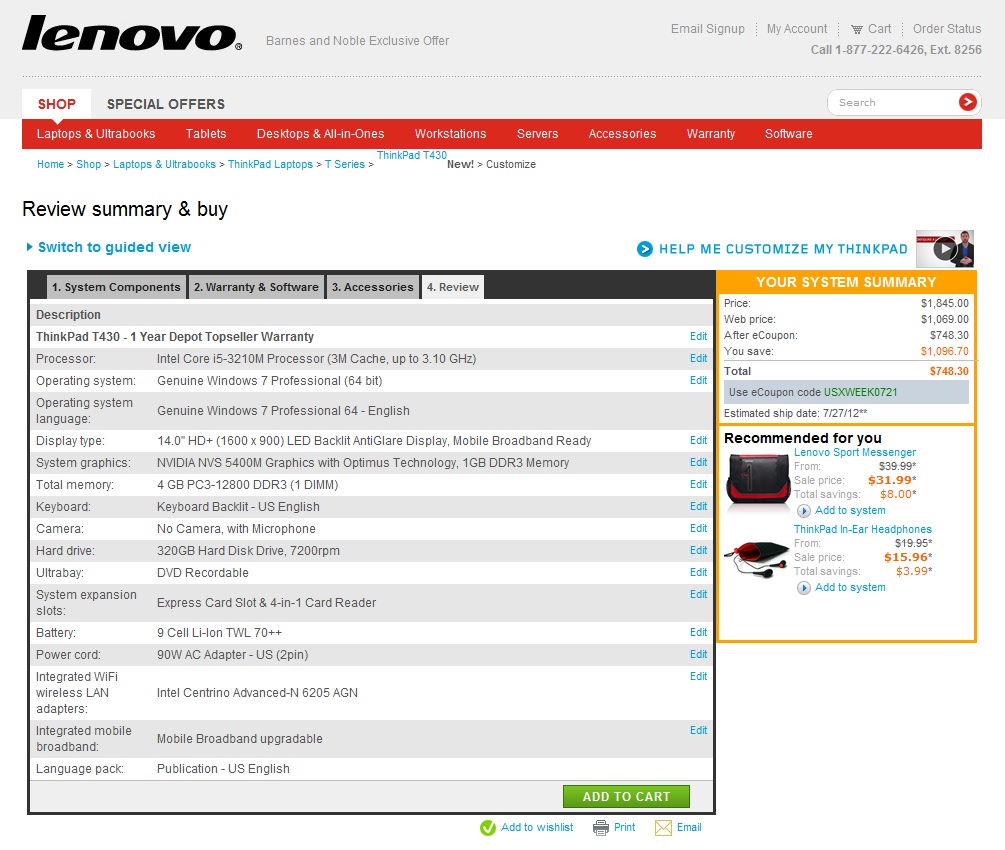Image resolution: width=1005 pixels, height=850 pixels.
Task: Go to ThinkPad Laptops breadcrumb
Action: pyautogui.click(x=270, y=164)
